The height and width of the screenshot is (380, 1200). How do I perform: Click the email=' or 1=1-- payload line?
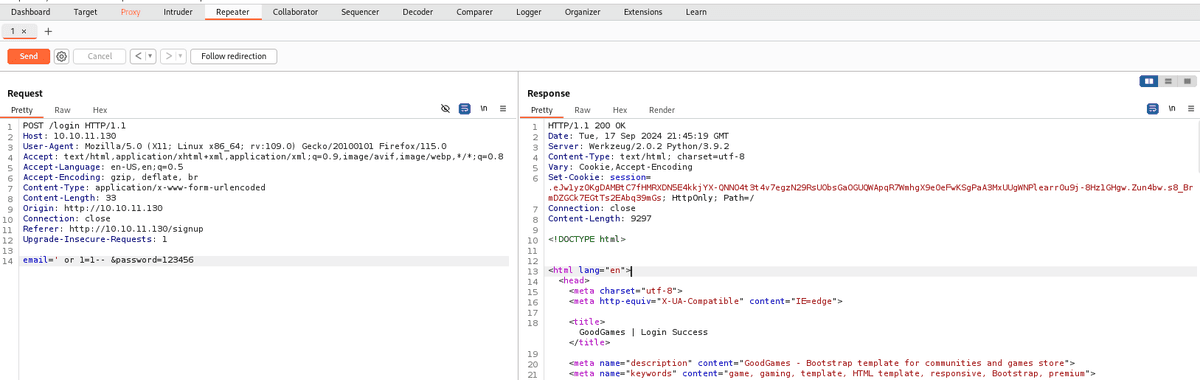(108, 260)
